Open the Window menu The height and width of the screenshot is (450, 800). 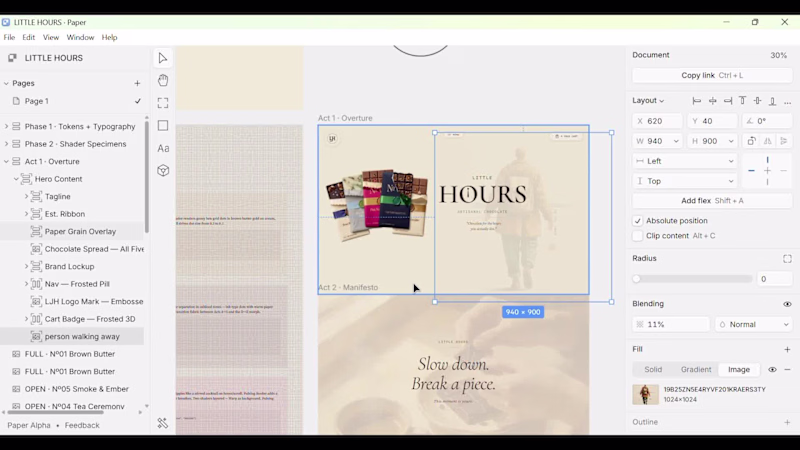tap(80, 37)
